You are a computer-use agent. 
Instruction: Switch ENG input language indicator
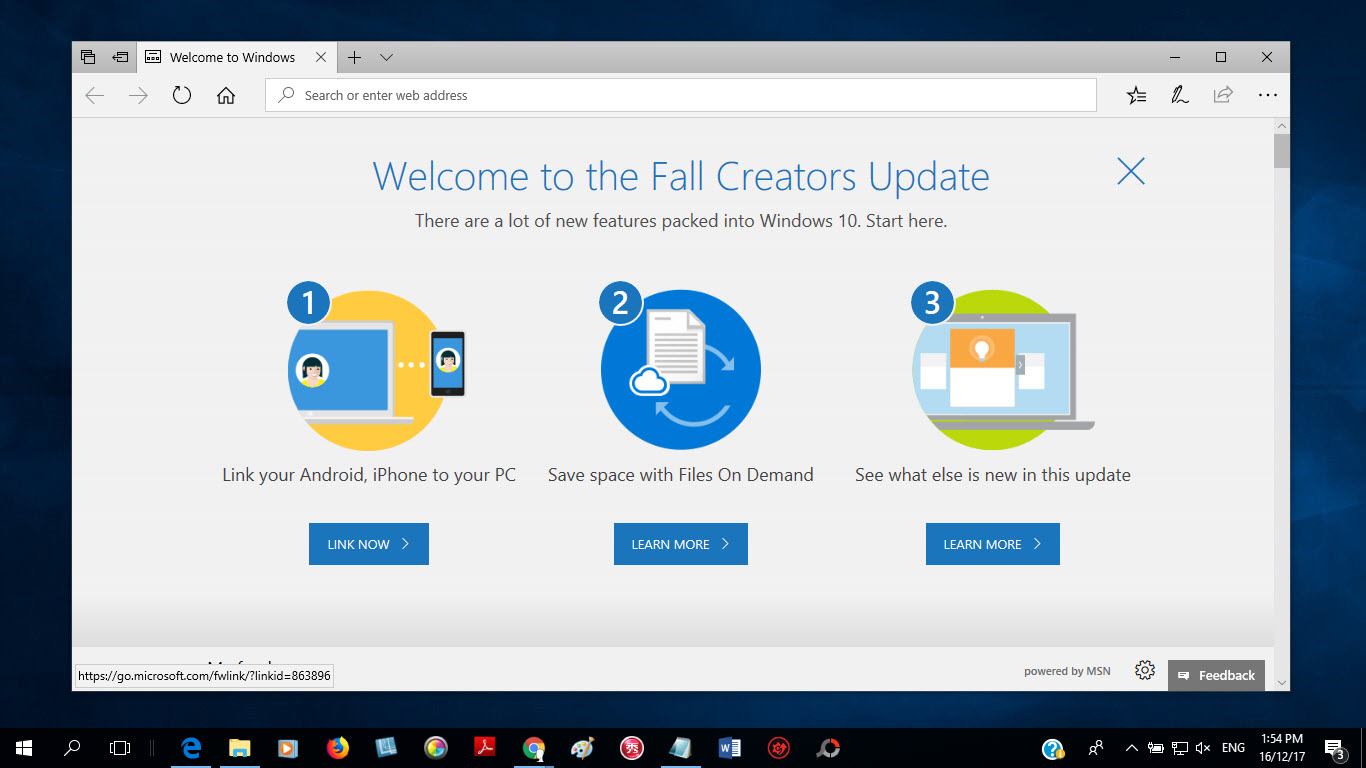coord(1233,747)
